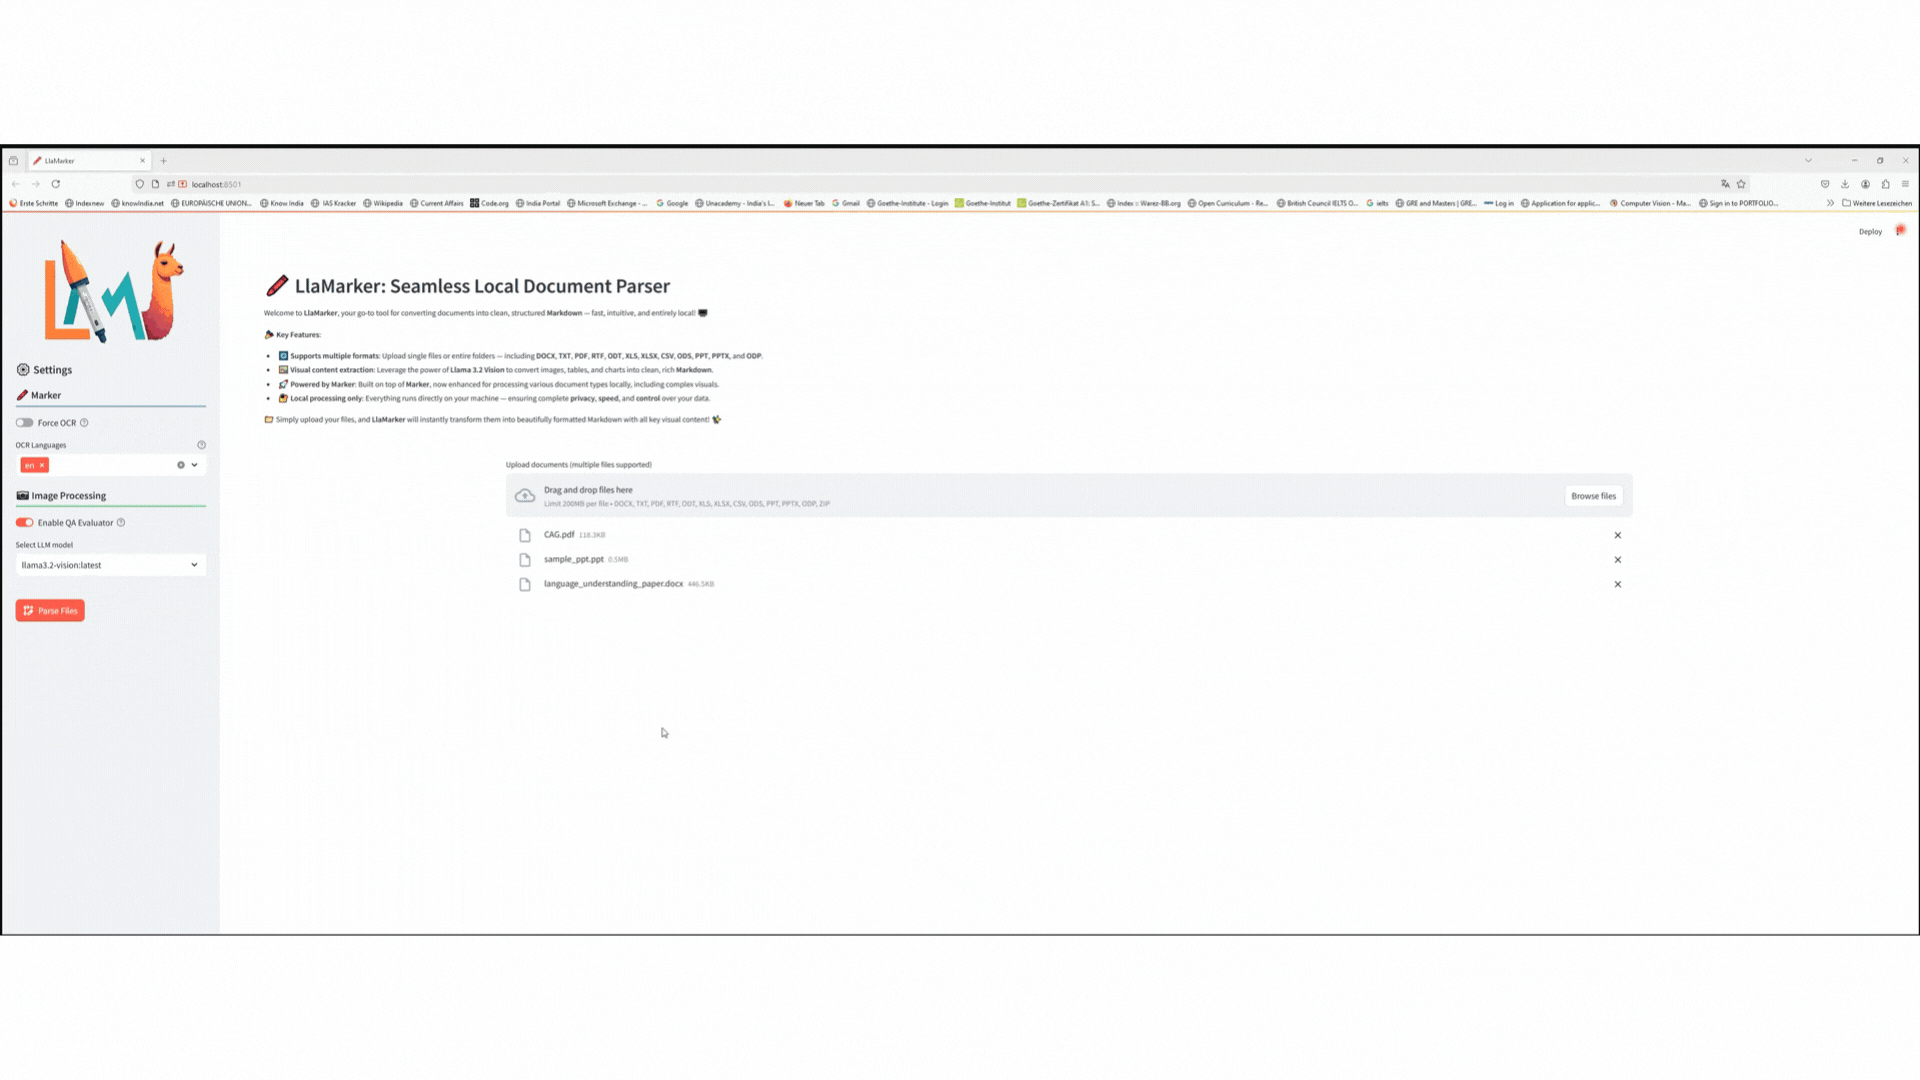
Task: Bookmark page with star icon
Action: pos(1741,184)
